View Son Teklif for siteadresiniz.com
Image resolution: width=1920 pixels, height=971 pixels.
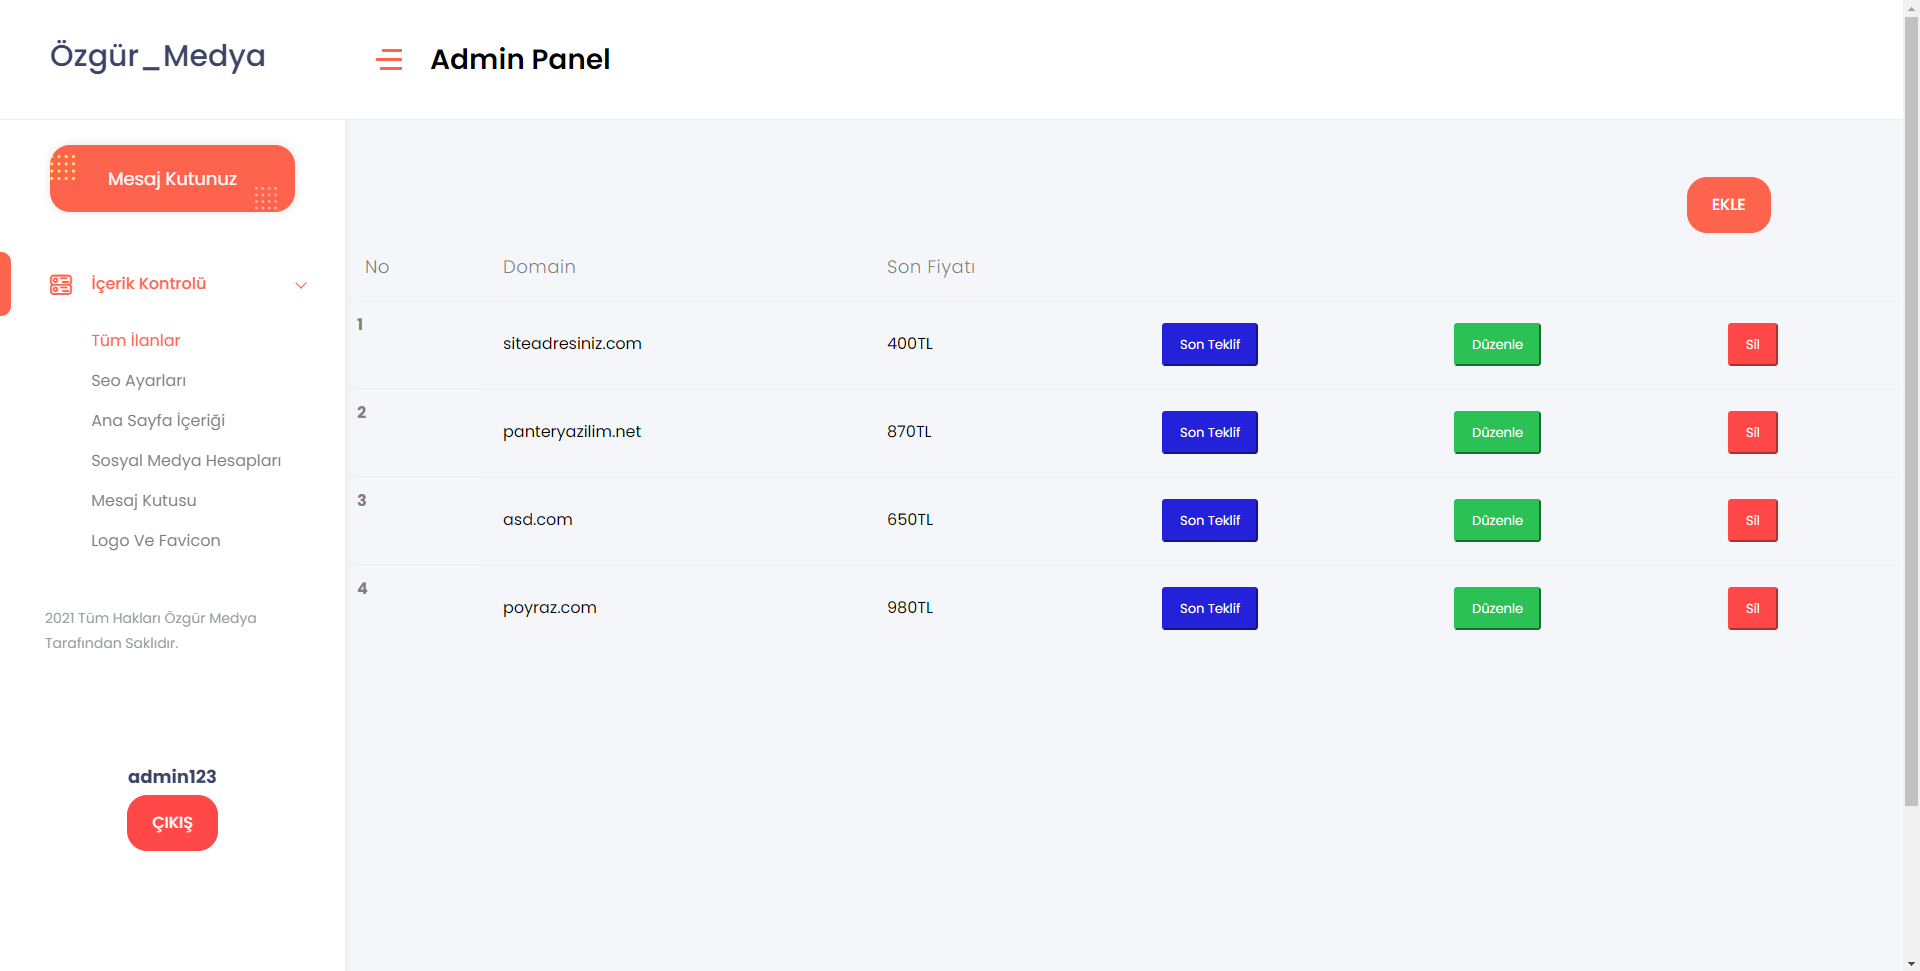coord(1210,344)
